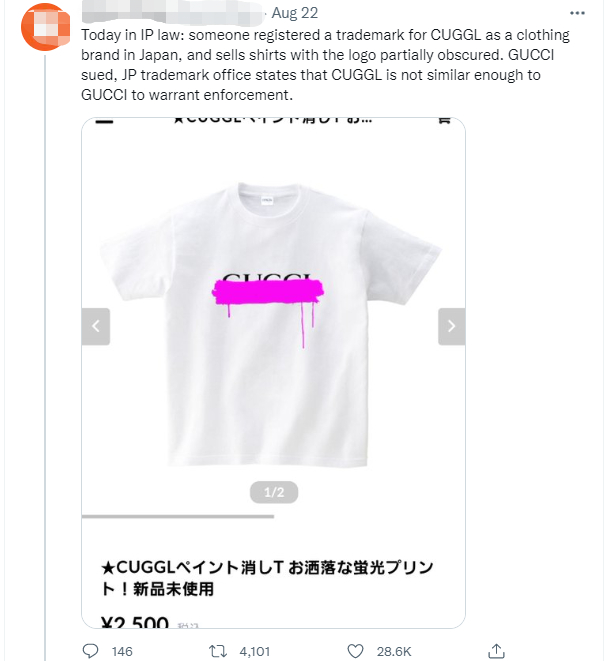Click the hamburger menu icon in the embedded listing
Image resolution: width=609 pixels, height=661 pixels.
(103, 118)
